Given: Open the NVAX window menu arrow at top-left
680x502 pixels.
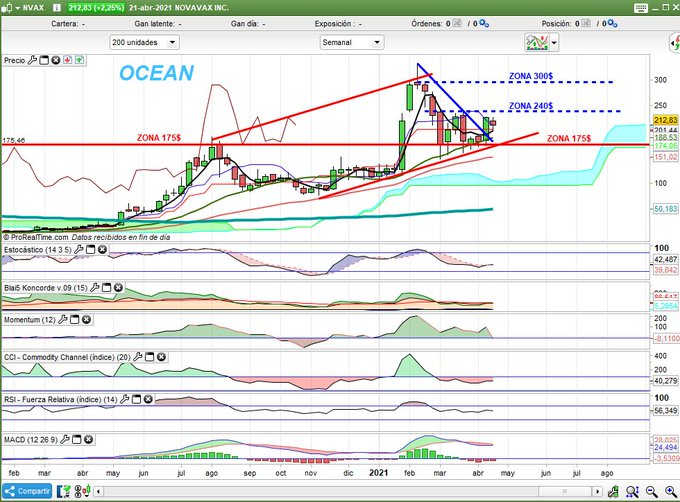Looking at the screenshot, I should pyautogui.click(x=18, y=8).
